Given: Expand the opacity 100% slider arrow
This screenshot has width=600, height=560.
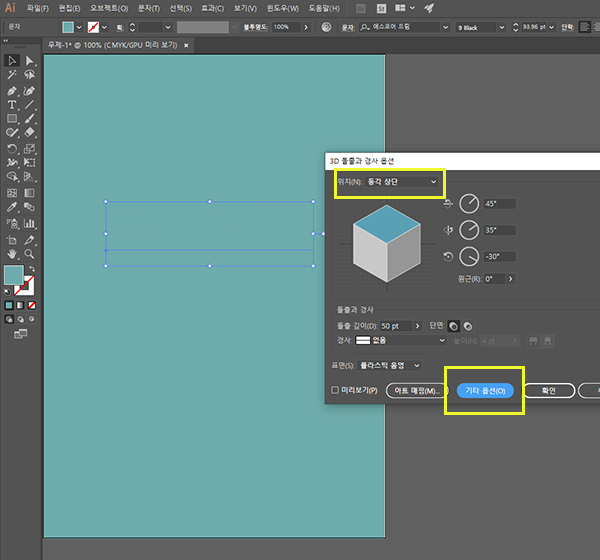Looking at the screenshot, I should (x=305, y=27).
